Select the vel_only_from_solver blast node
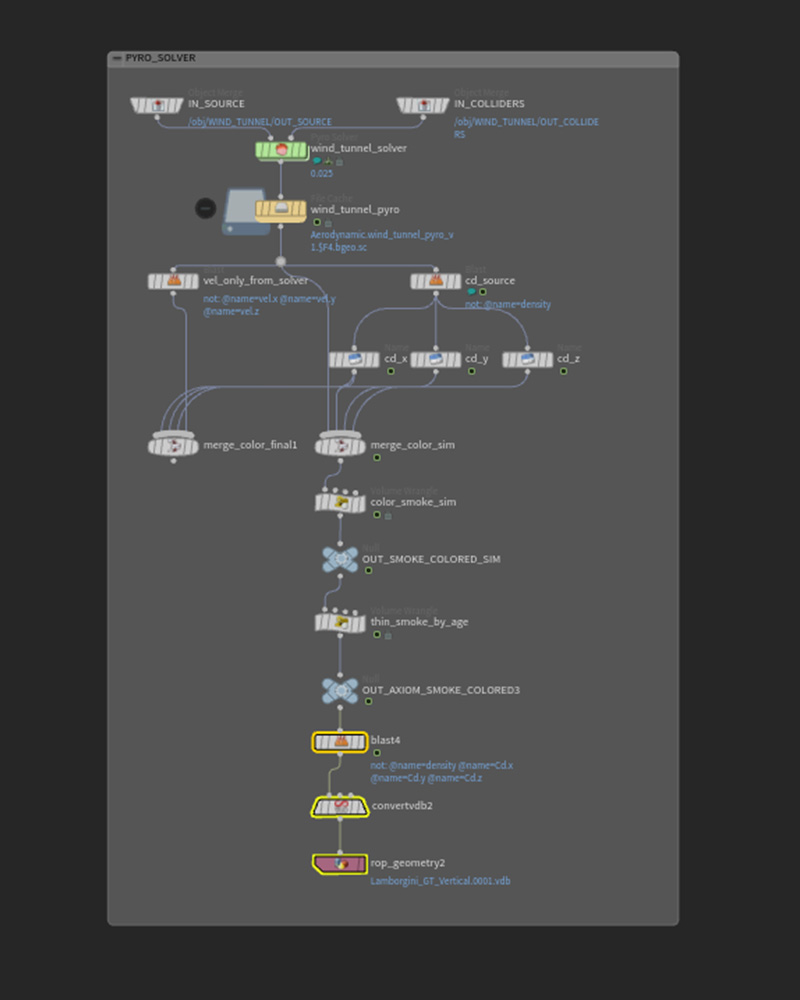The height and width of the screenshot is (1000, 800). [x=173, y=281]
